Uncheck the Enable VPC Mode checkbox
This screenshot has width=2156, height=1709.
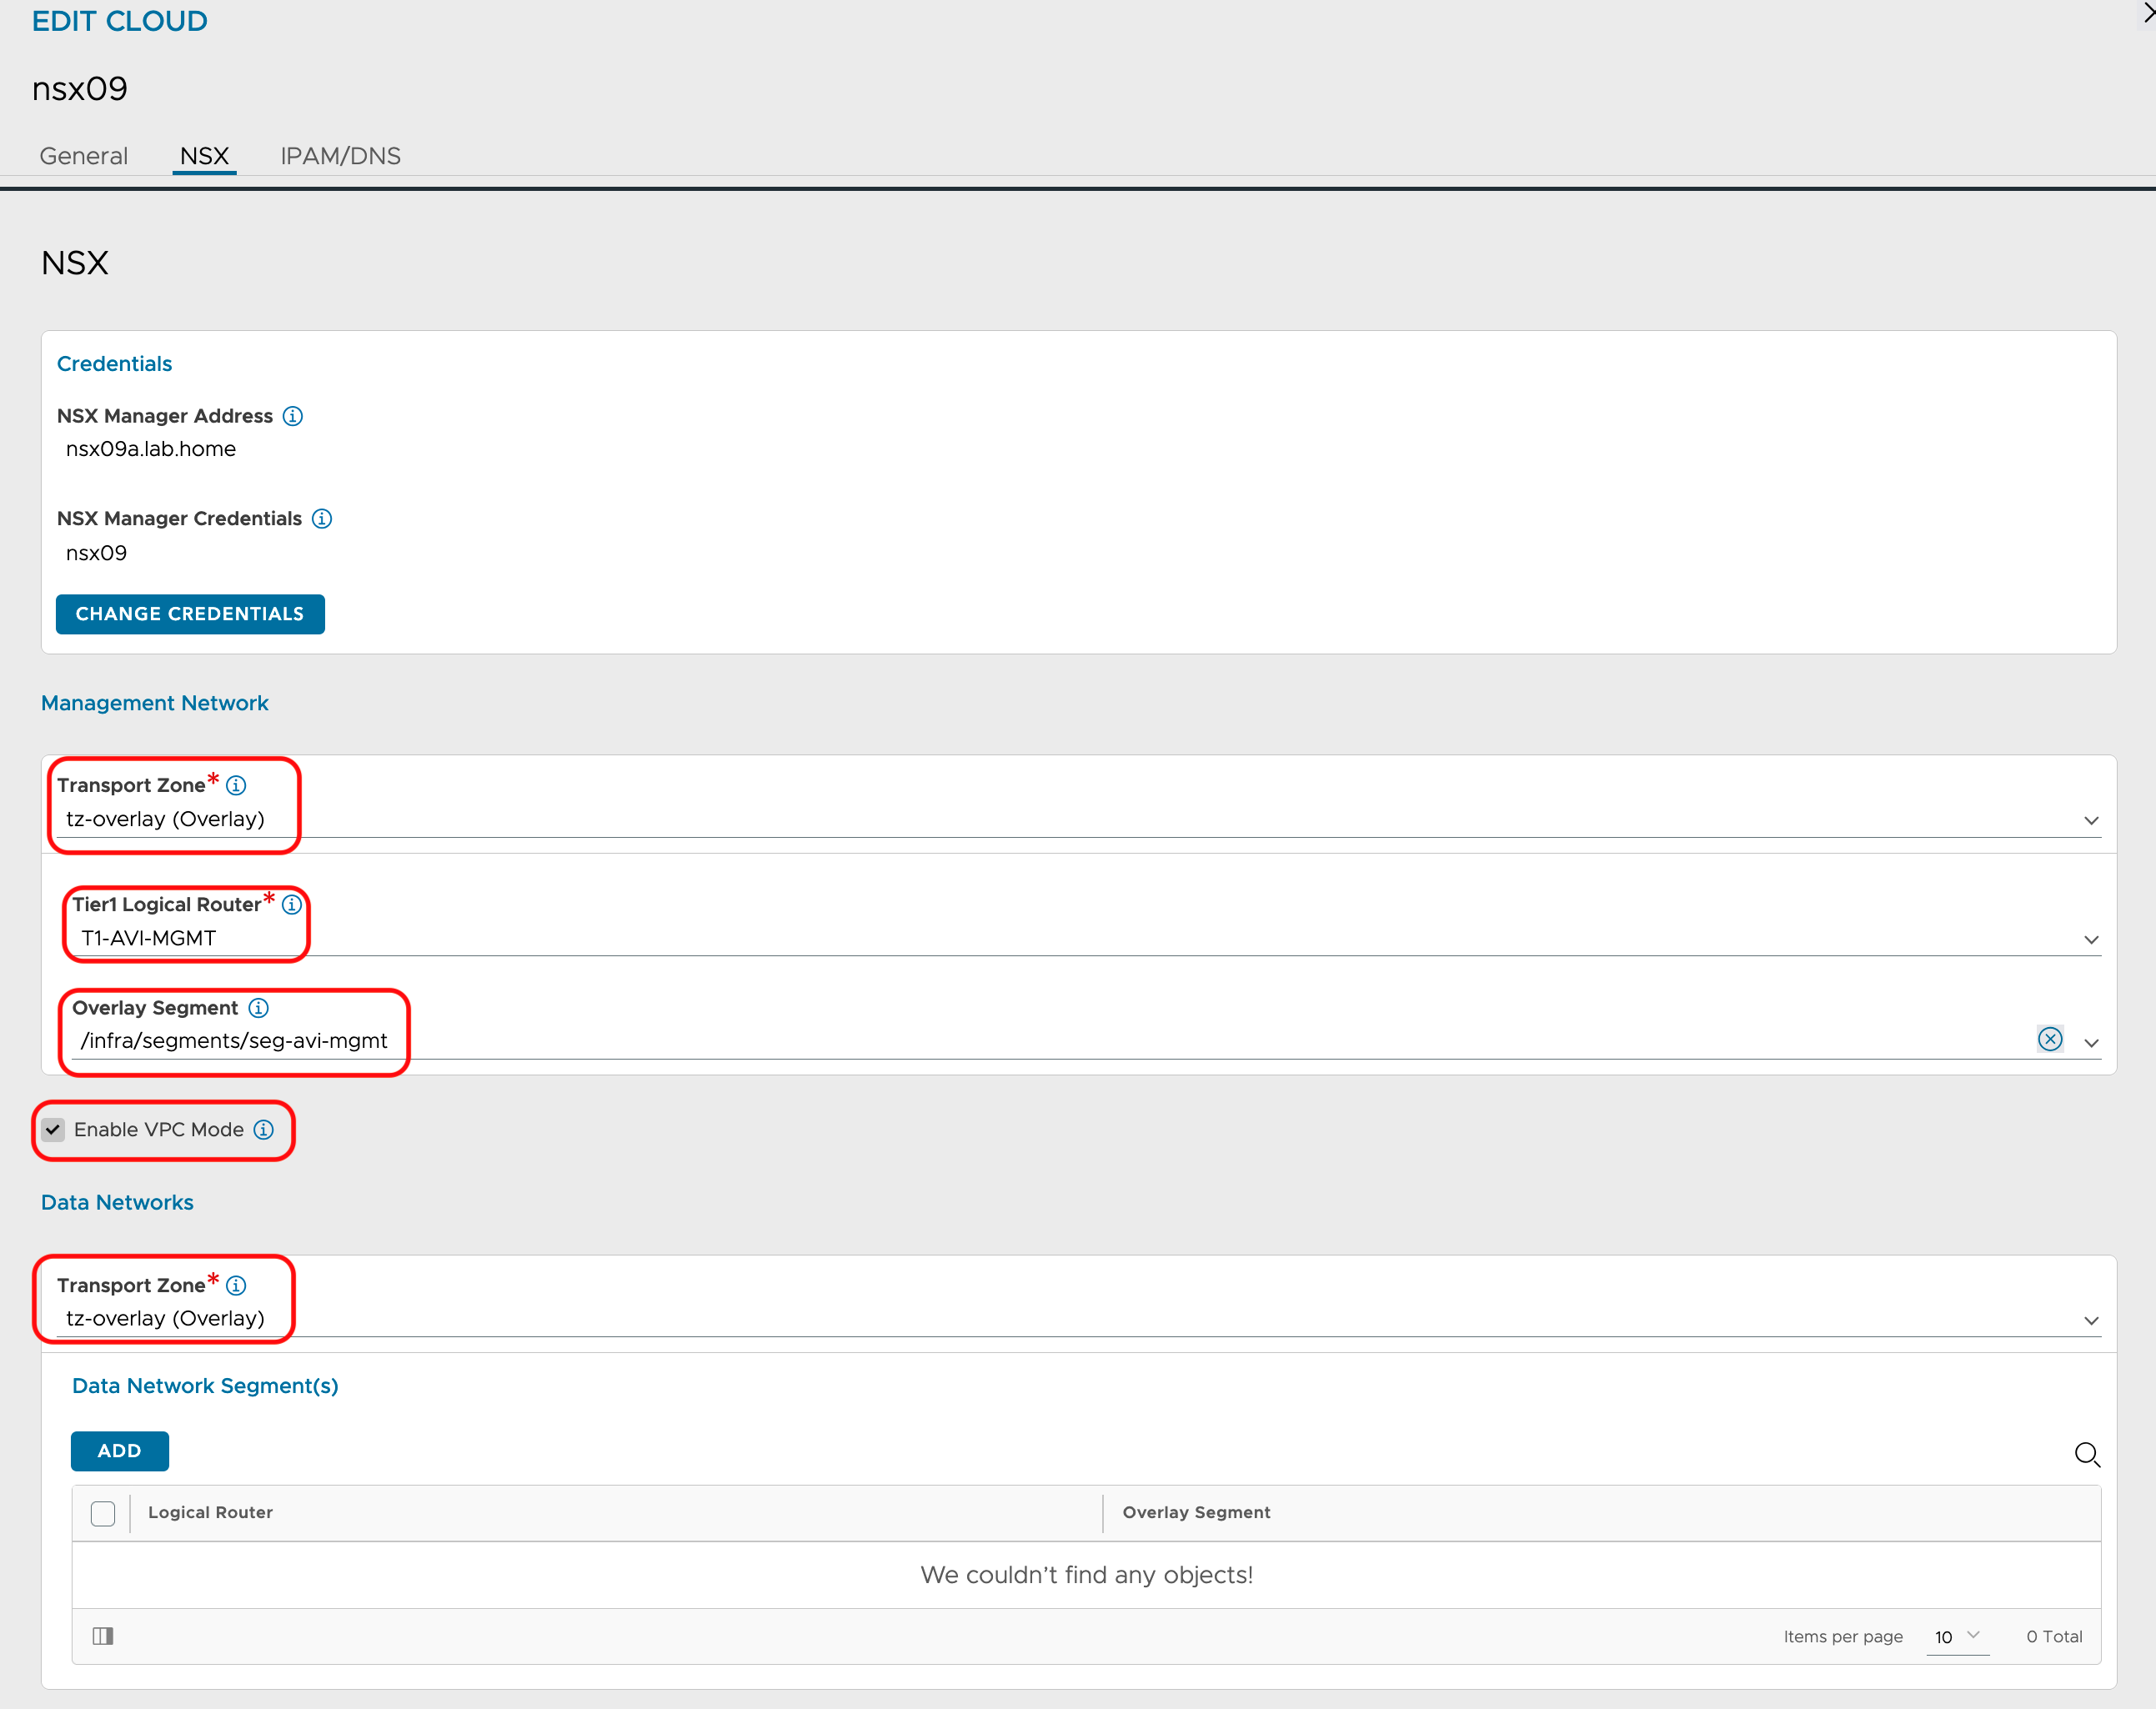(53, 1130)
